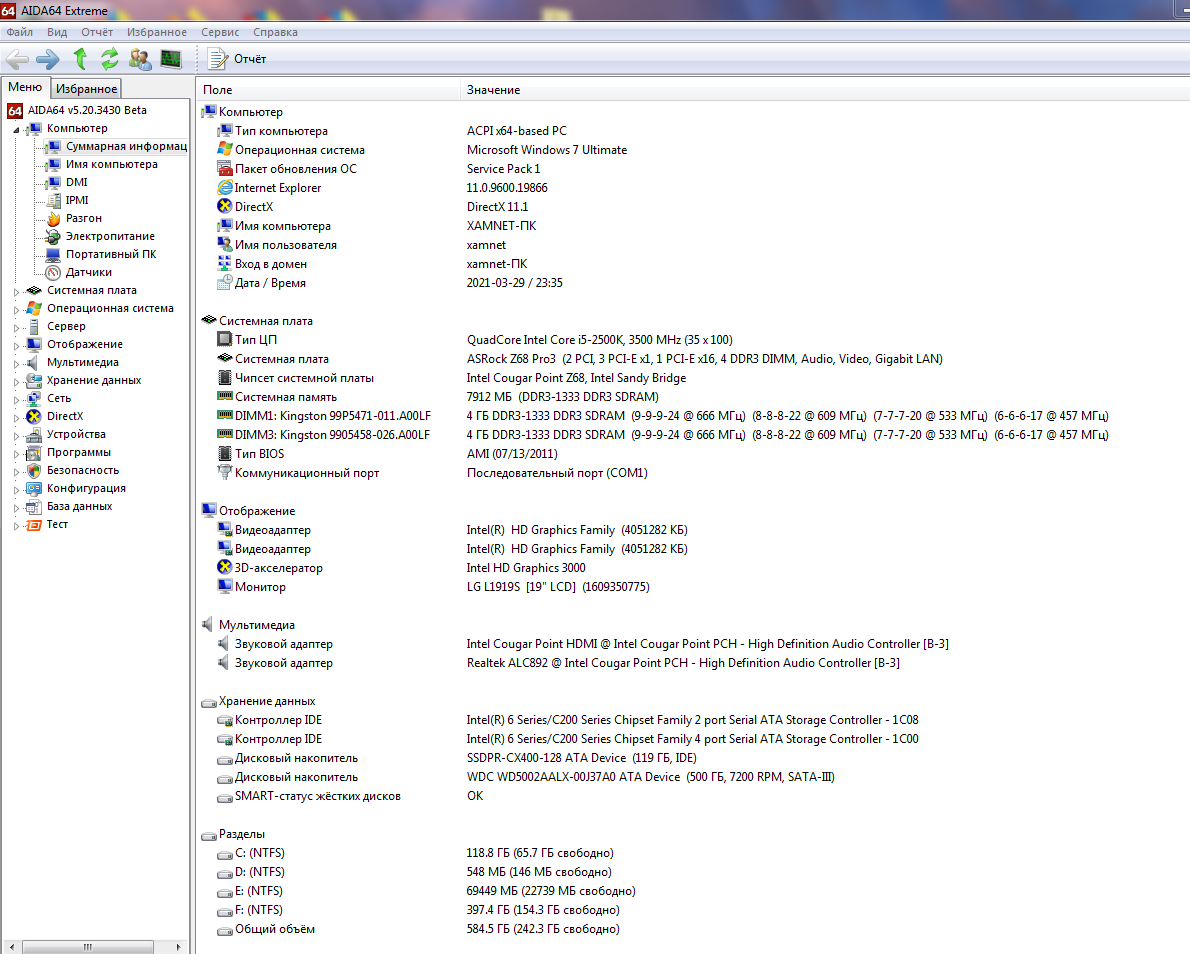Select Имя компьютера in the tree
The height and width of the screenshot is (954, 1190).
click(112, 164)
